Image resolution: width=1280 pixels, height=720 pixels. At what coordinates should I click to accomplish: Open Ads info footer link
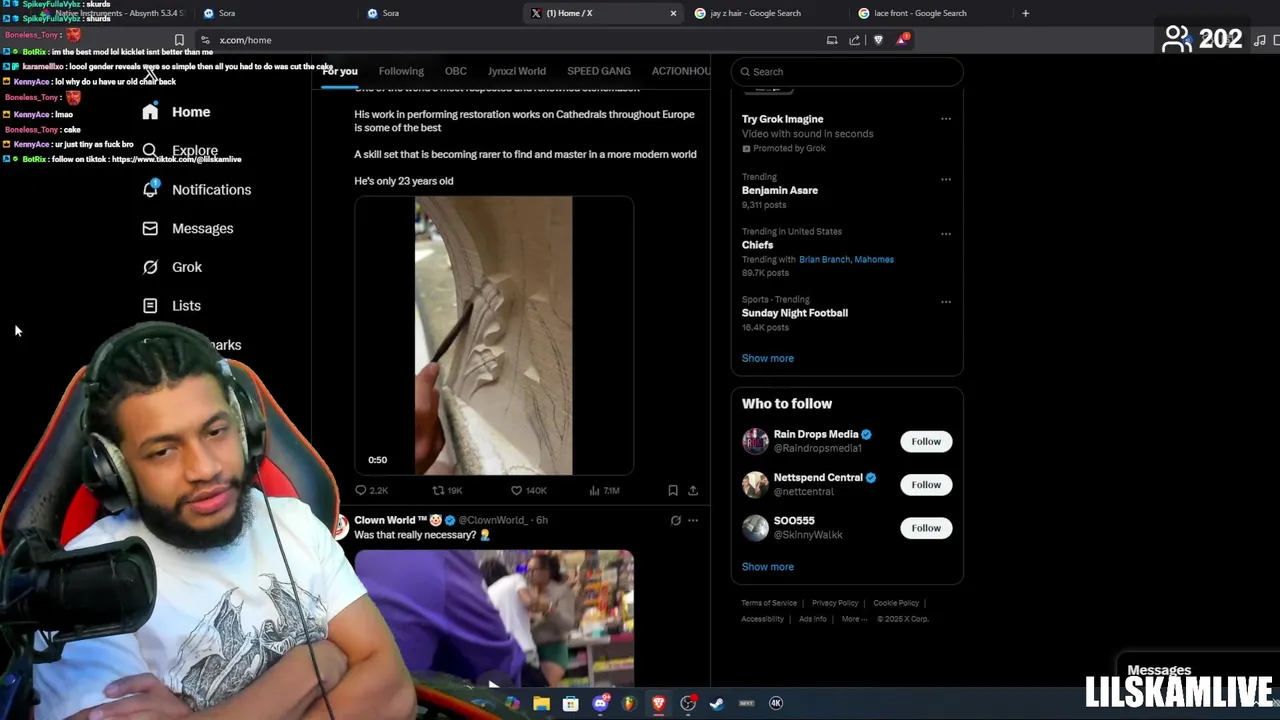(813, 619)
